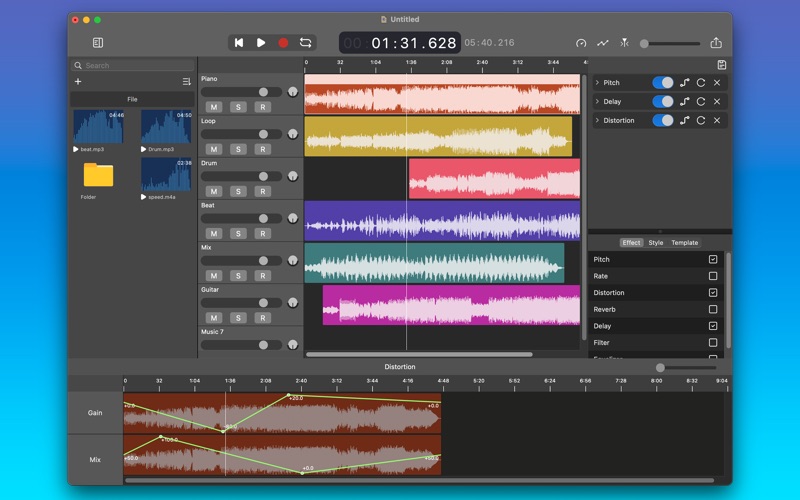Rewind to start with skip-back button
Image resolution: width=800 pixels, height=500 pixels.
238,43
